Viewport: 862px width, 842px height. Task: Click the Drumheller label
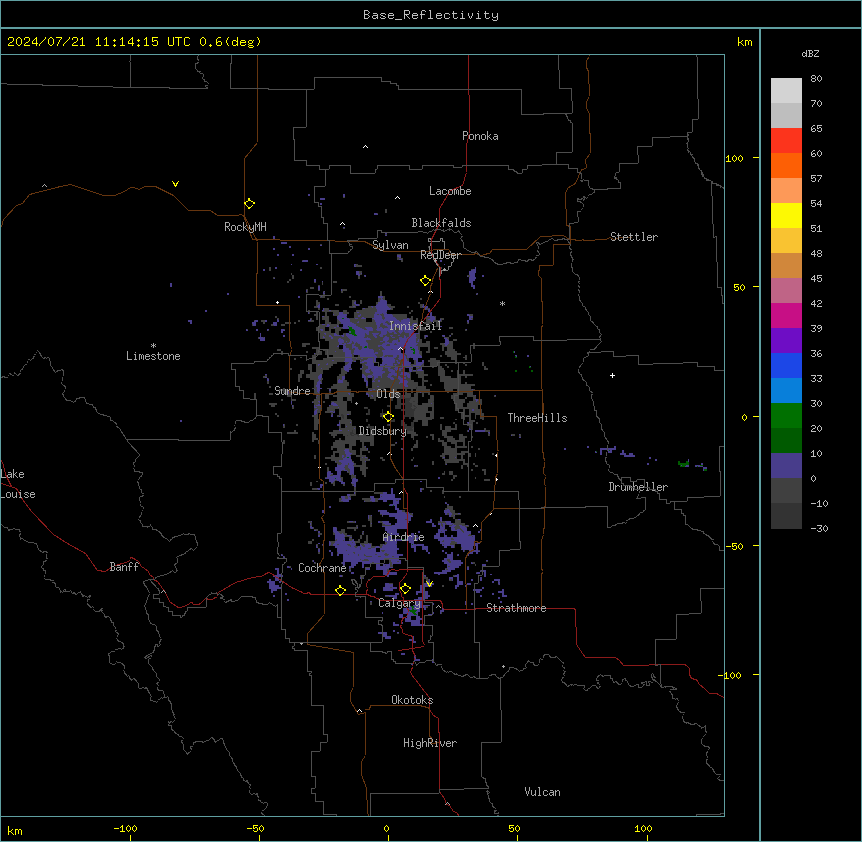click(638, 487)
